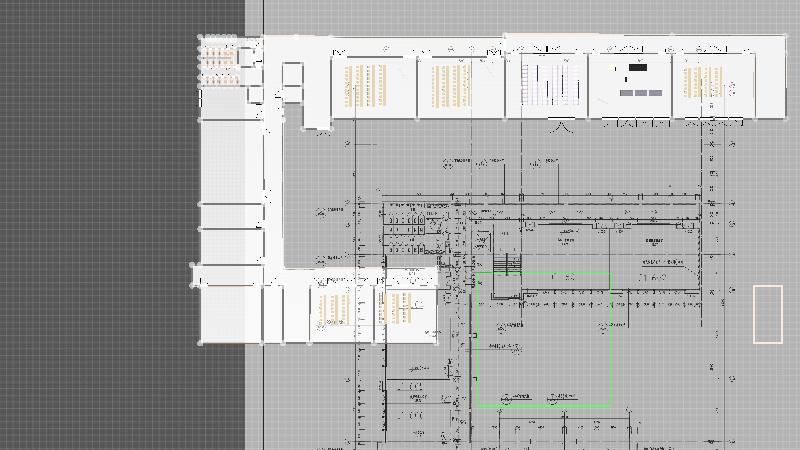Select the green outlined rectangle's top edge
Screen dimensions: 800x450
click(x=543, y=273)
